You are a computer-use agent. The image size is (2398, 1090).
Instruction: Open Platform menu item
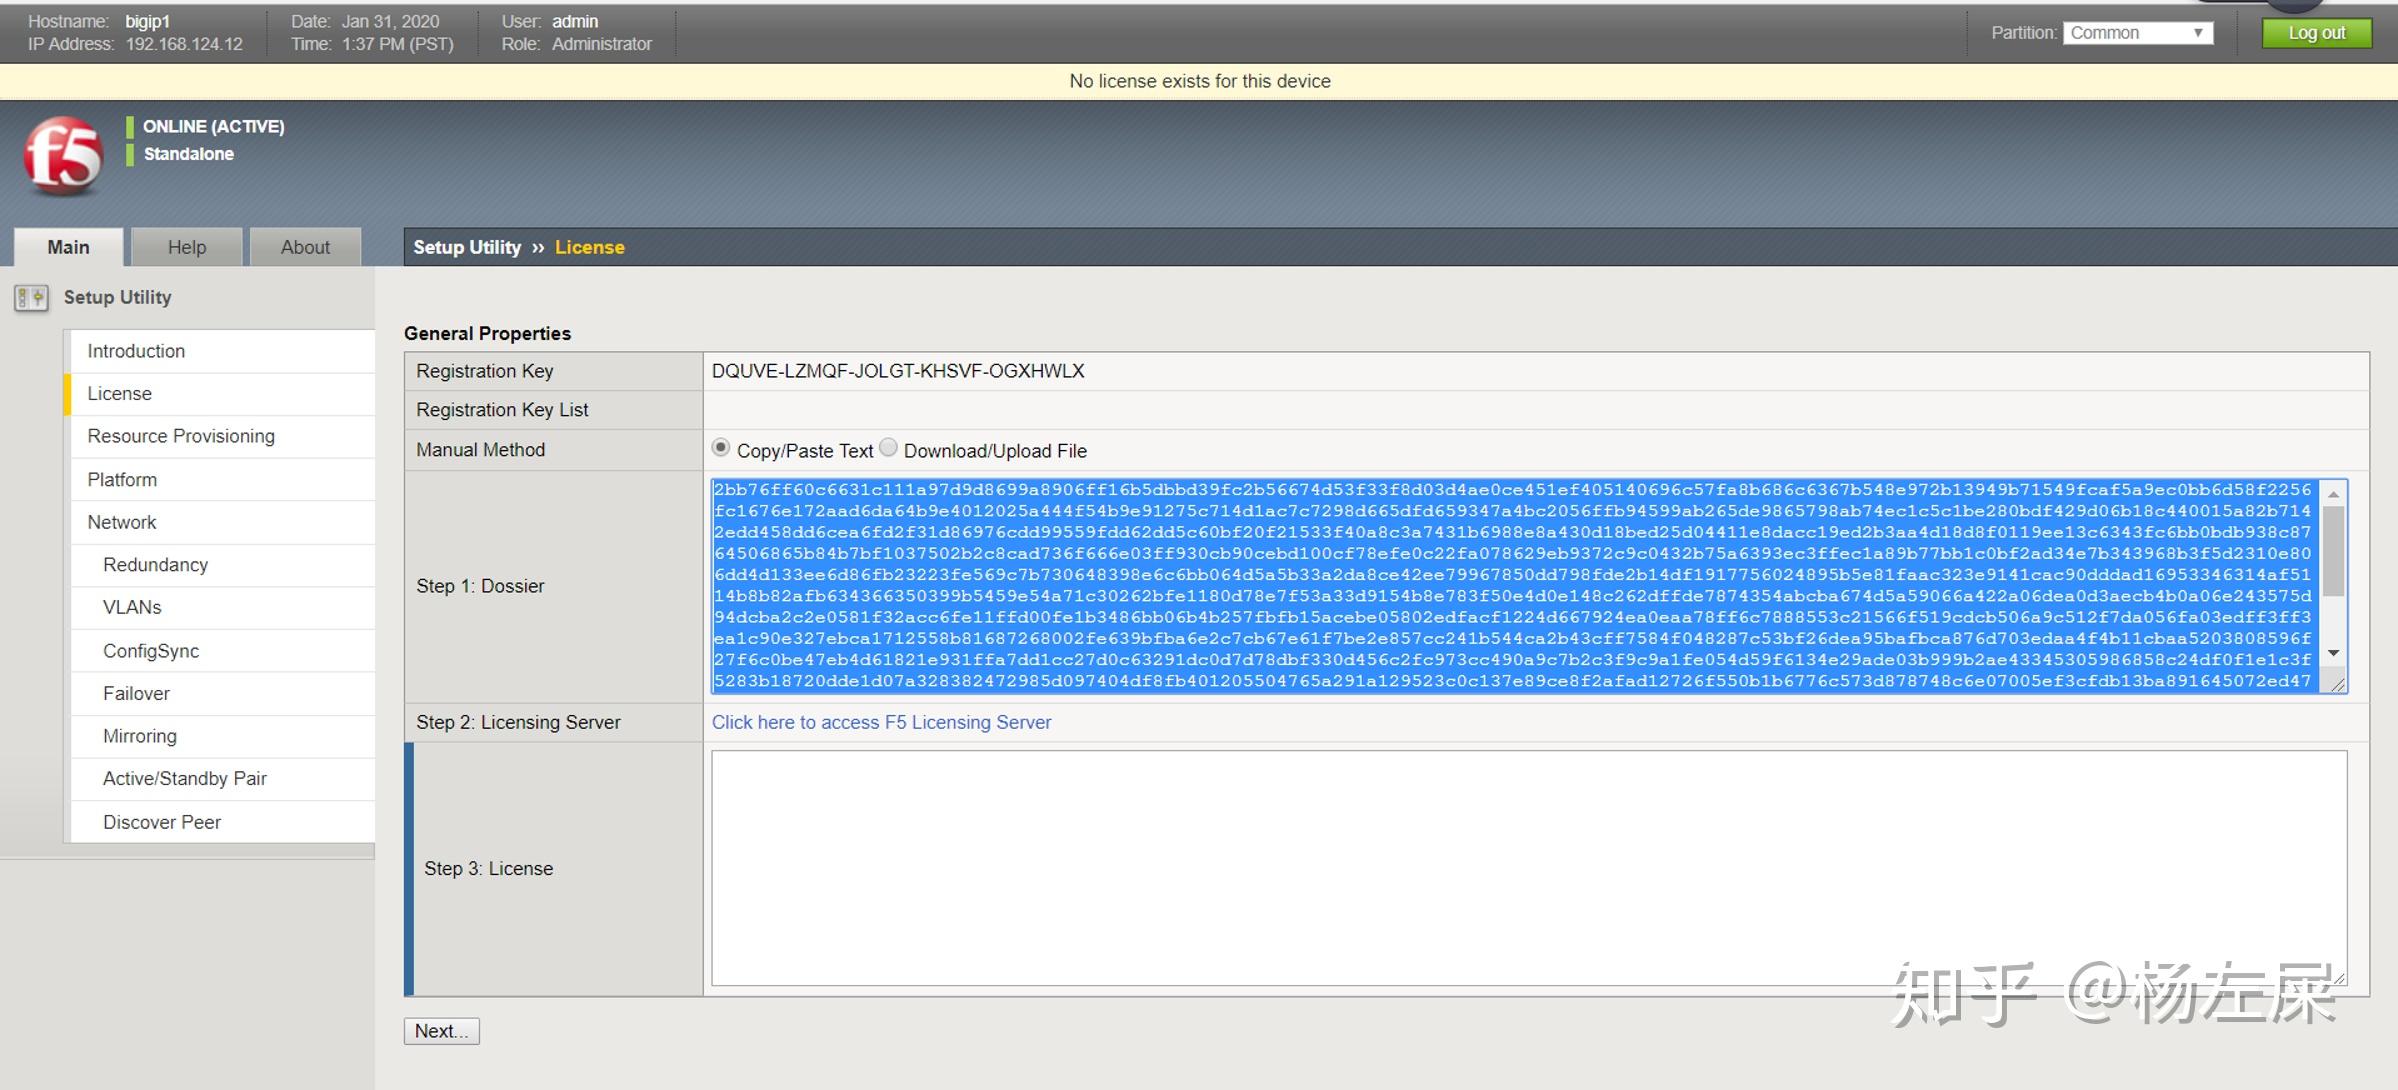click(x=222, y=479)
